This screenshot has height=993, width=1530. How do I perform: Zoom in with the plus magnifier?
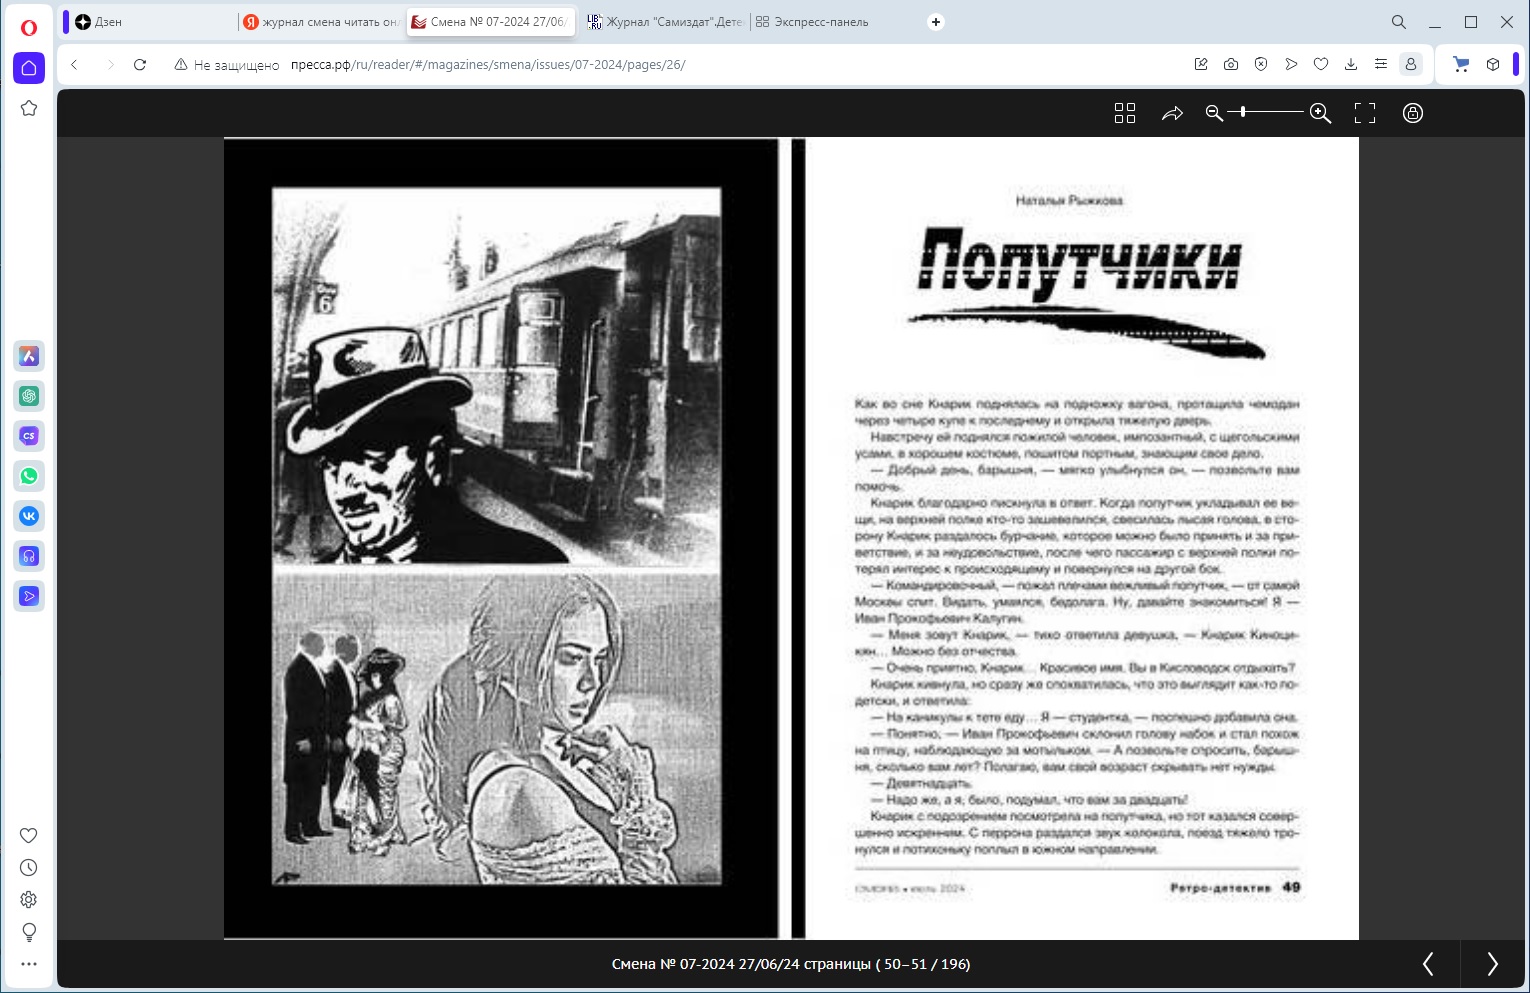tap(1320, 113)
